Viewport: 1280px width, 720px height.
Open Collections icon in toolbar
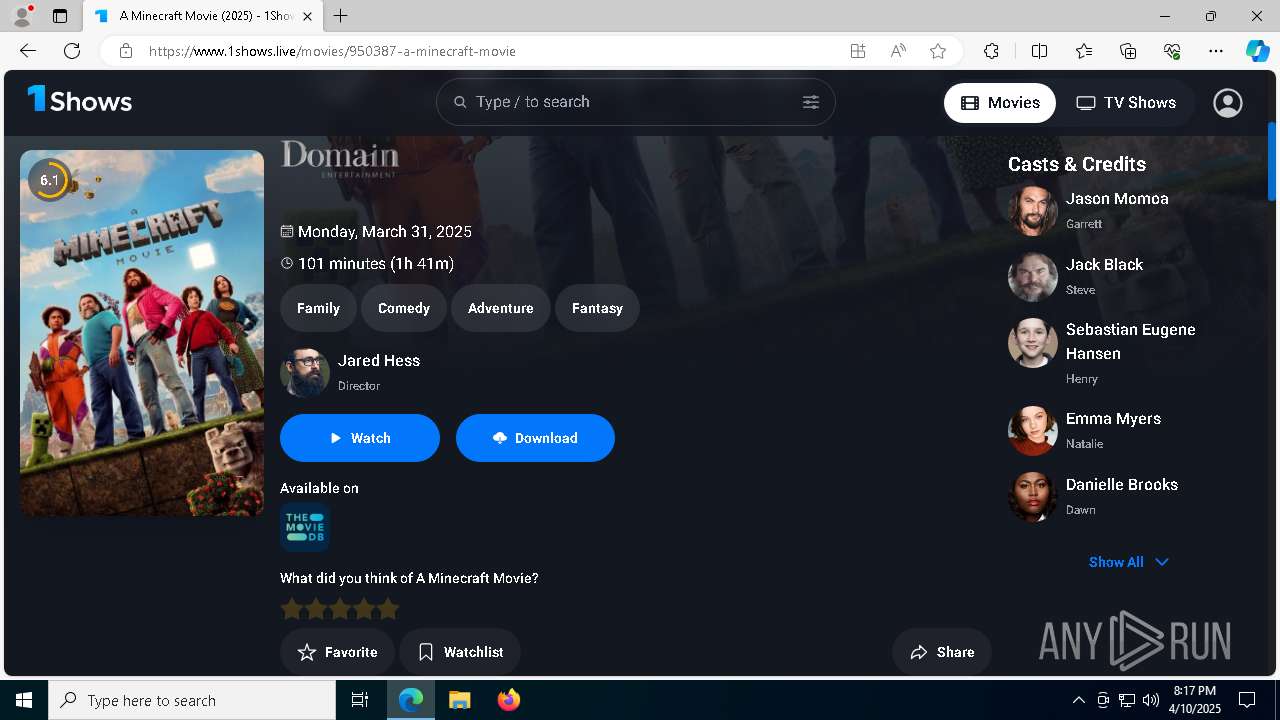pos(1128,51)
